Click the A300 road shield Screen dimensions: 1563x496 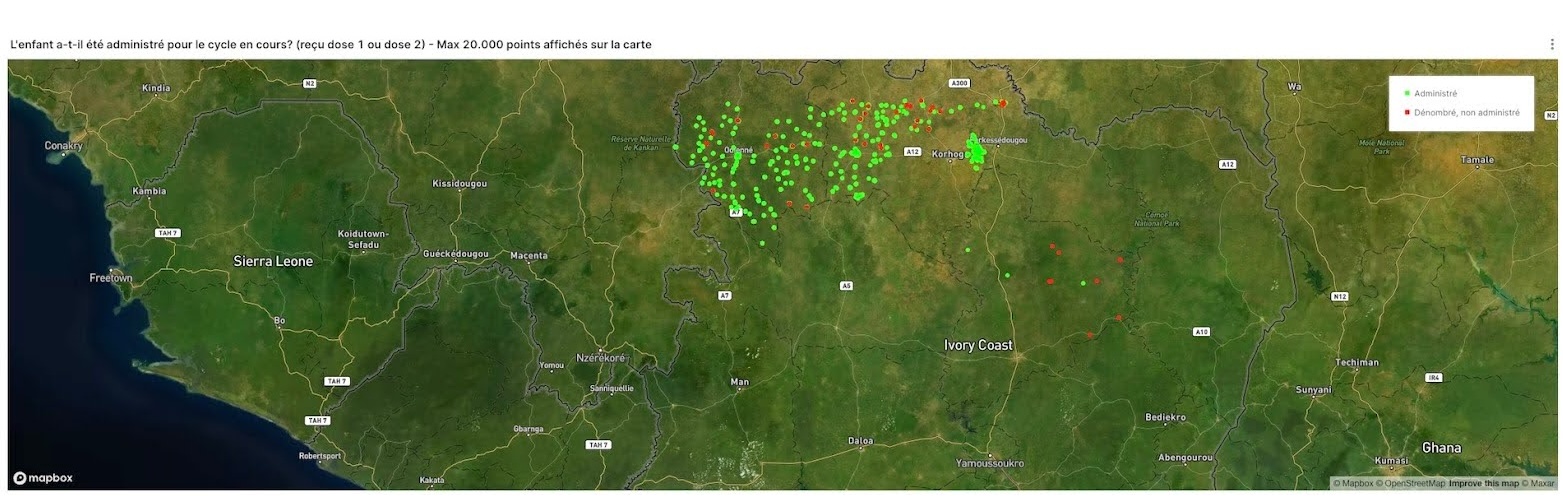pyautogui.click(x=960, y=83)
